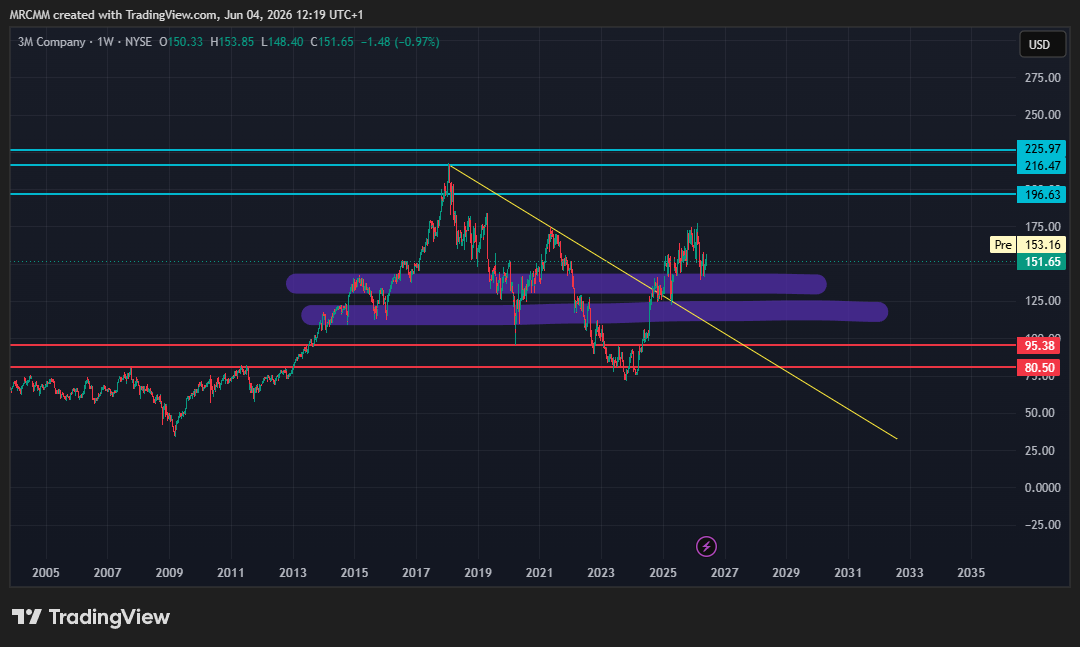Click the 225.97 cyan price label

[x=1041, y=149]
